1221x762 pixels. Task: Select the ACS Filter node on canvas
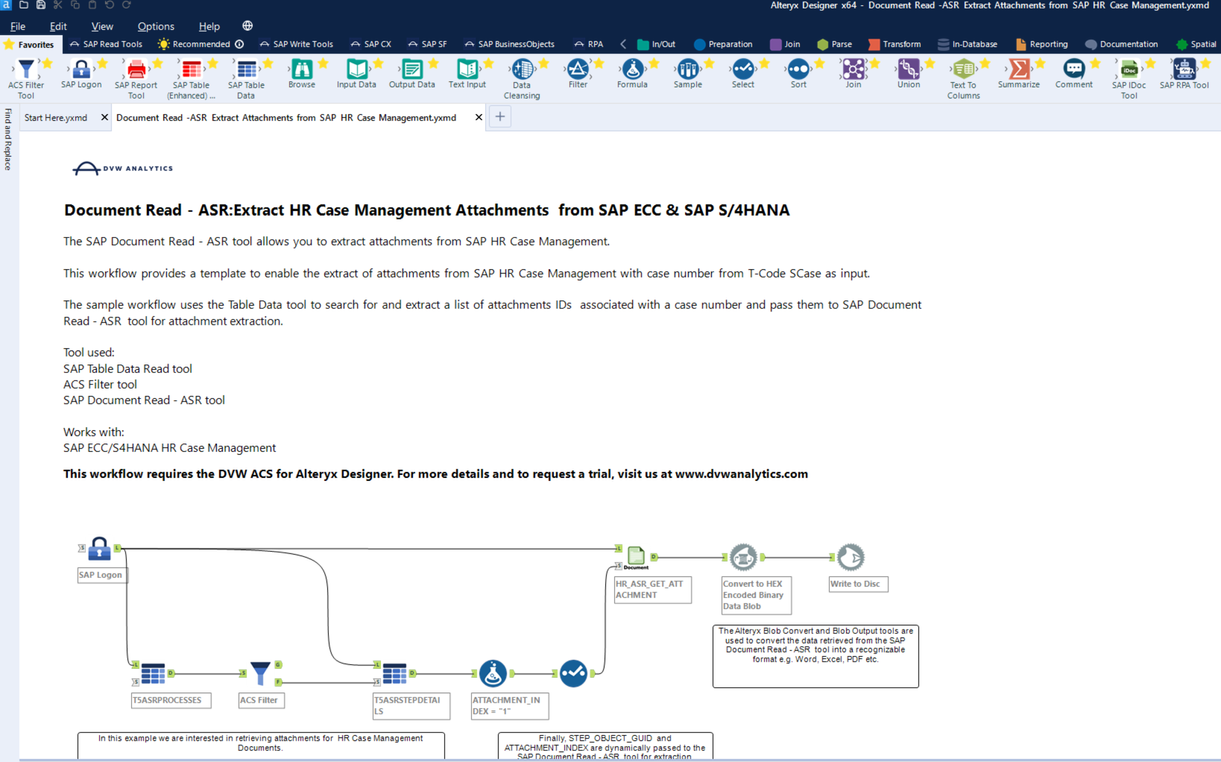(260, 674)
